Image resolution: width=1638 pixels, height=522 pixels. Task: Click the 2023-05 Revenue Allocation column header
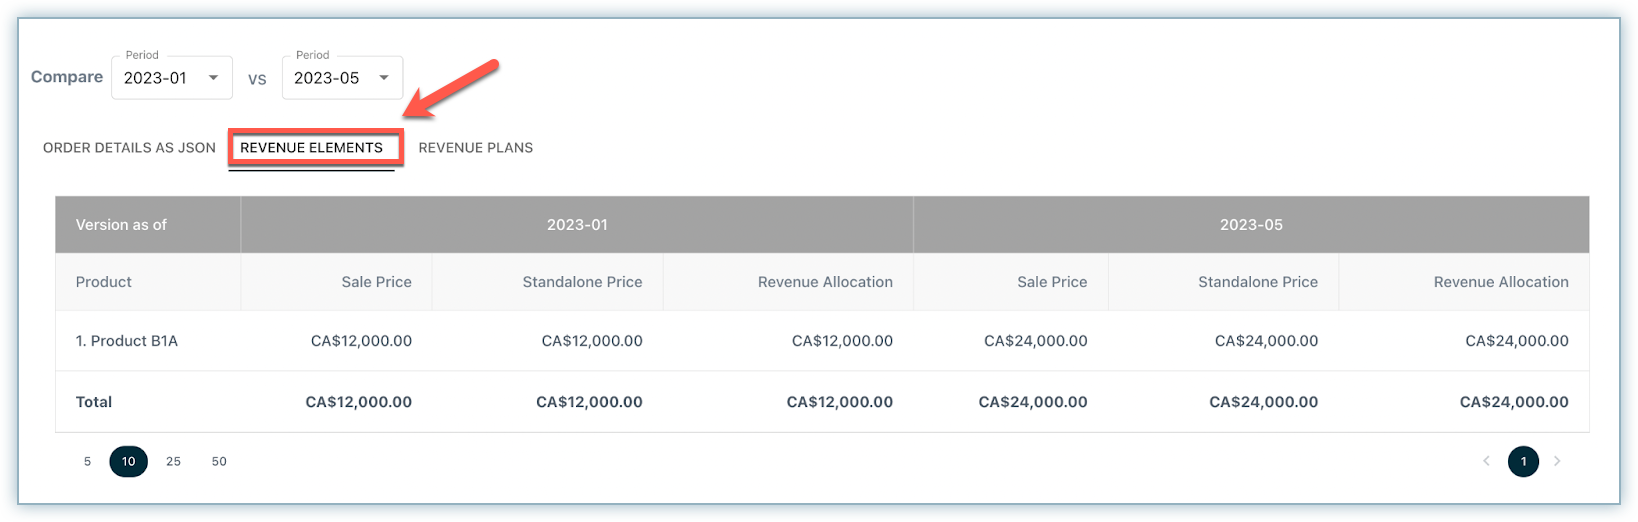(x=1500, y=282)
